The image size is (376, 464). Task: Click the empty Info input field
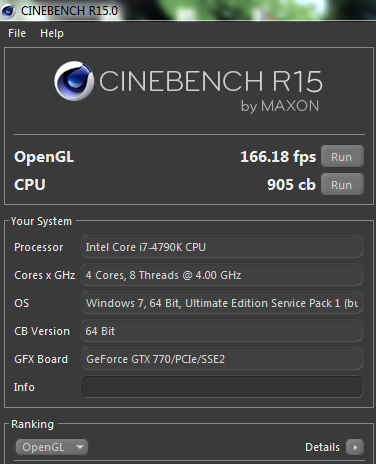click(222, 387)
